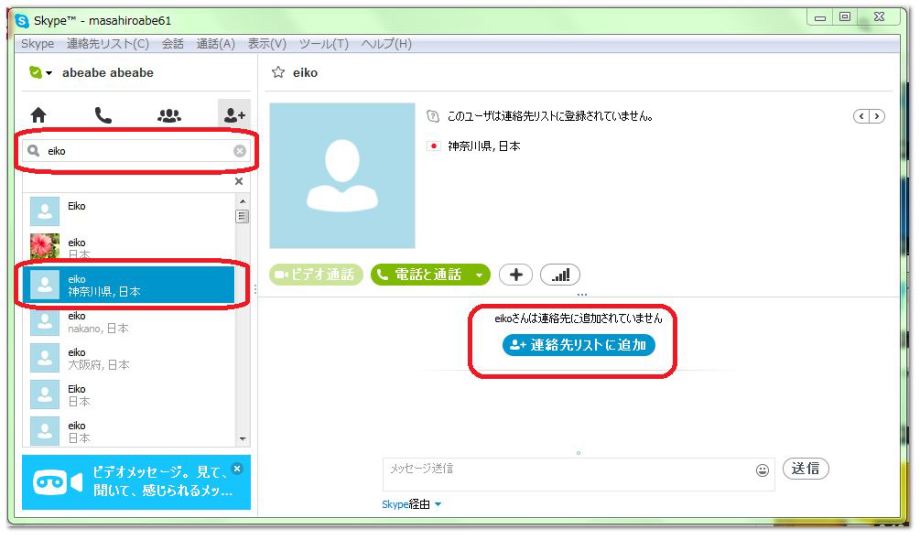
Task: Click inside the eiko search field
Action: tap(136, 151)
